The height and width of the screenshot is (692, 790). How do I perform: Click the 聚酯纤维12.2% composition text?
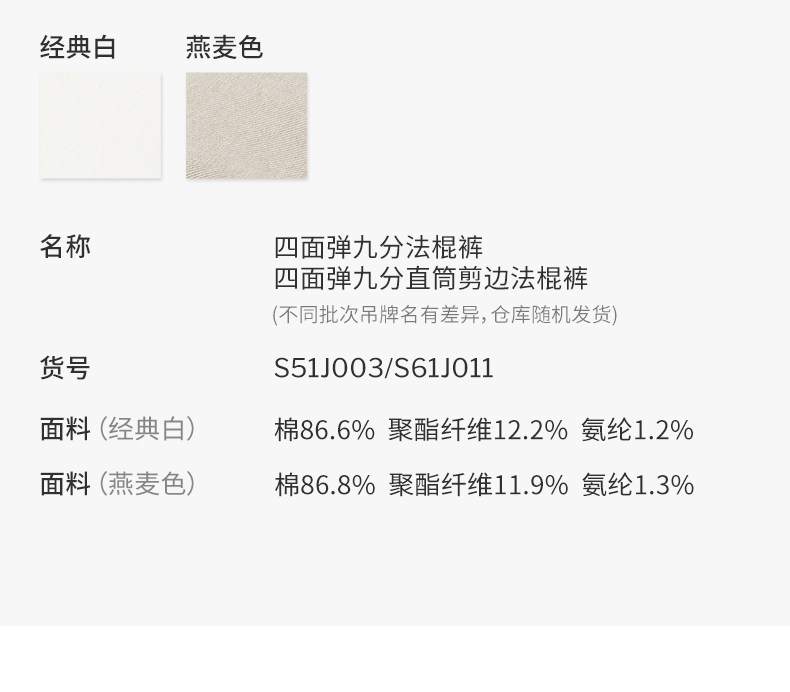click(x=478, y=430)
